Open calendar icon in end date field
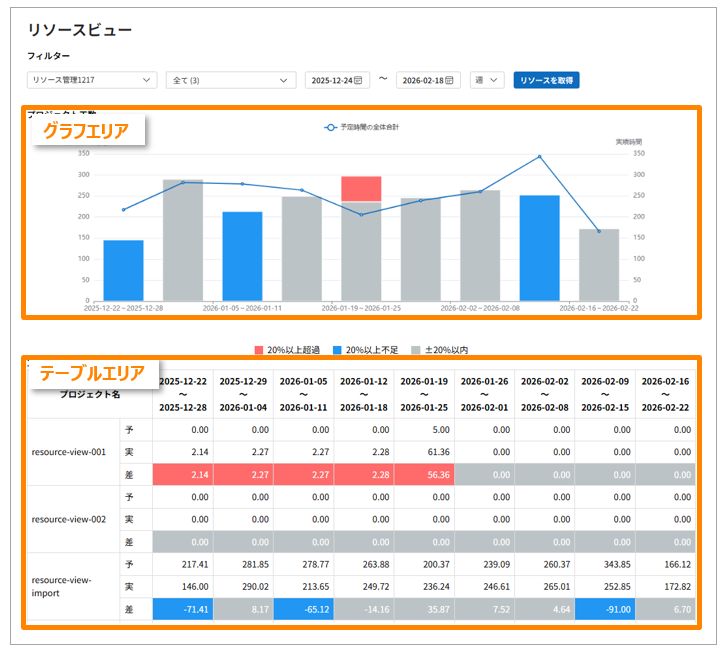The width and height of the screenshot is (724, 652). [x=450, y=80]
